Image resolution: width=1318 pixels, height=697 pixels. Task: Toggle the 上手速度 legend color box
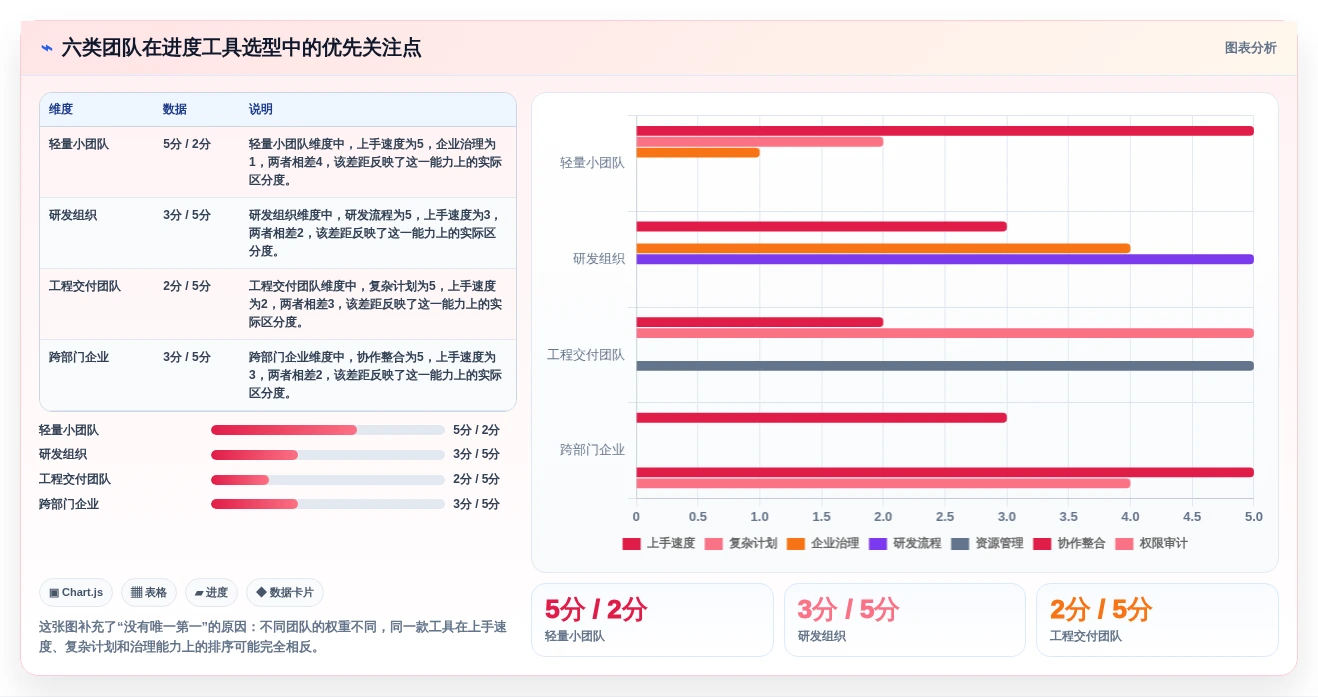pos(631,543)
